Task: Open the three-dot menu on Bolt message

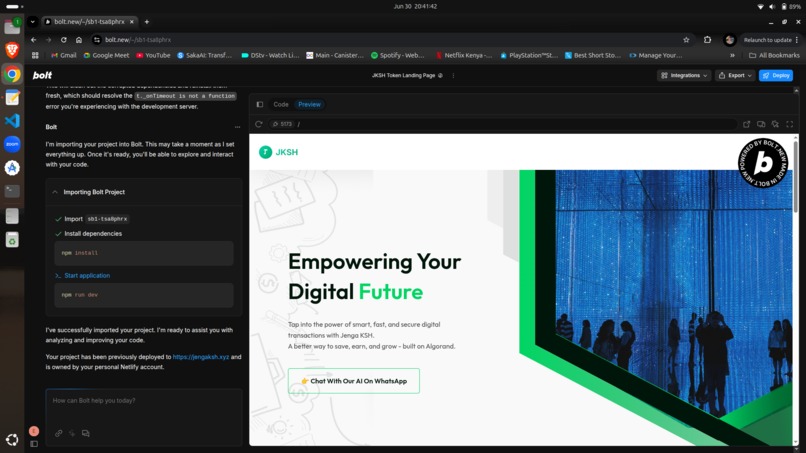Action: (237, 127)
